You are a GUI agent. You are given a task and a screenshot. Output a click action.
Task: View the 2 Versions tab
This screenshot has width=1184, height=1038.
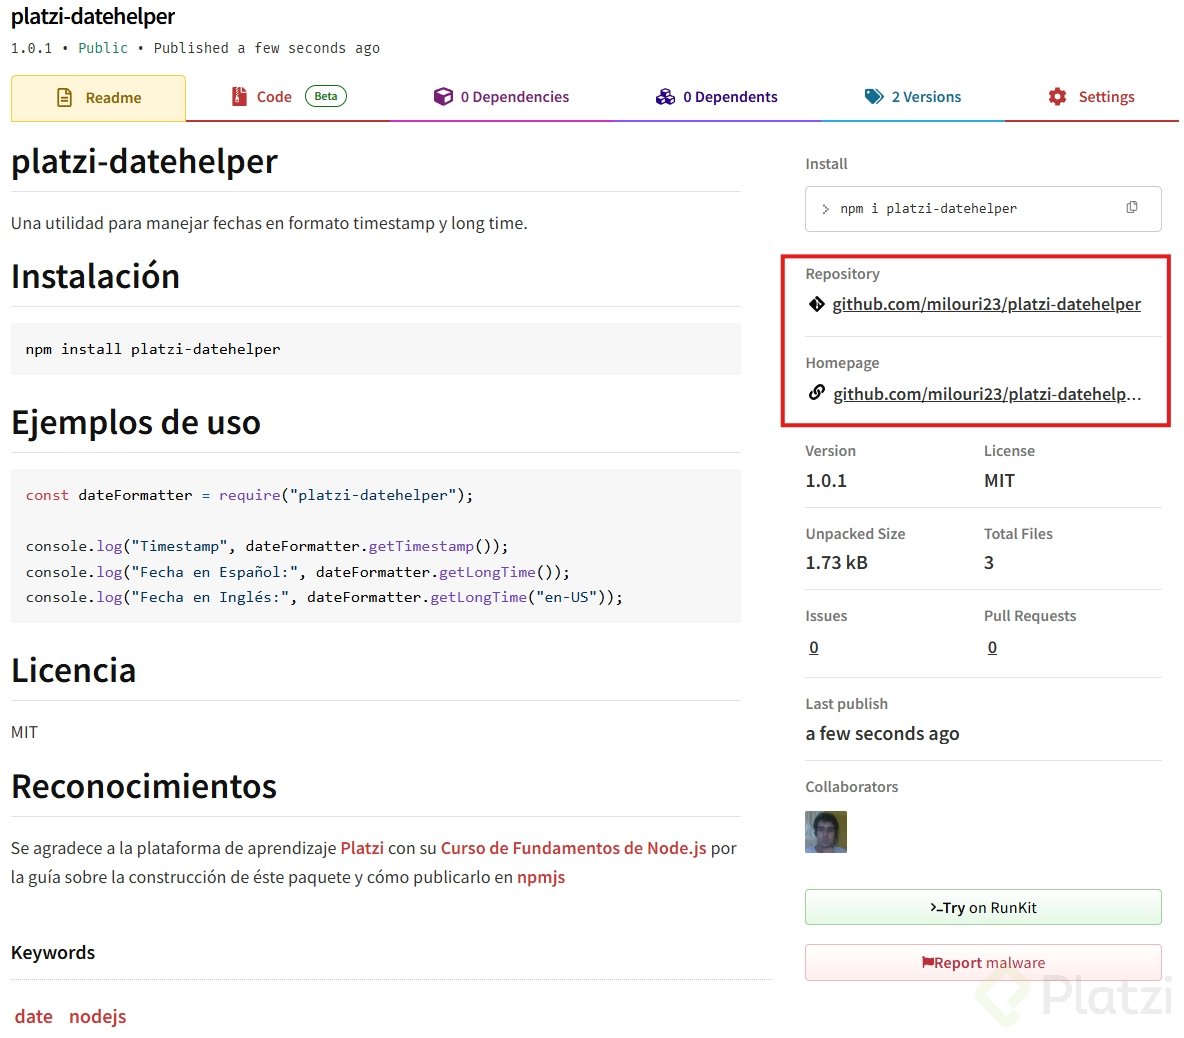[913, 97]
